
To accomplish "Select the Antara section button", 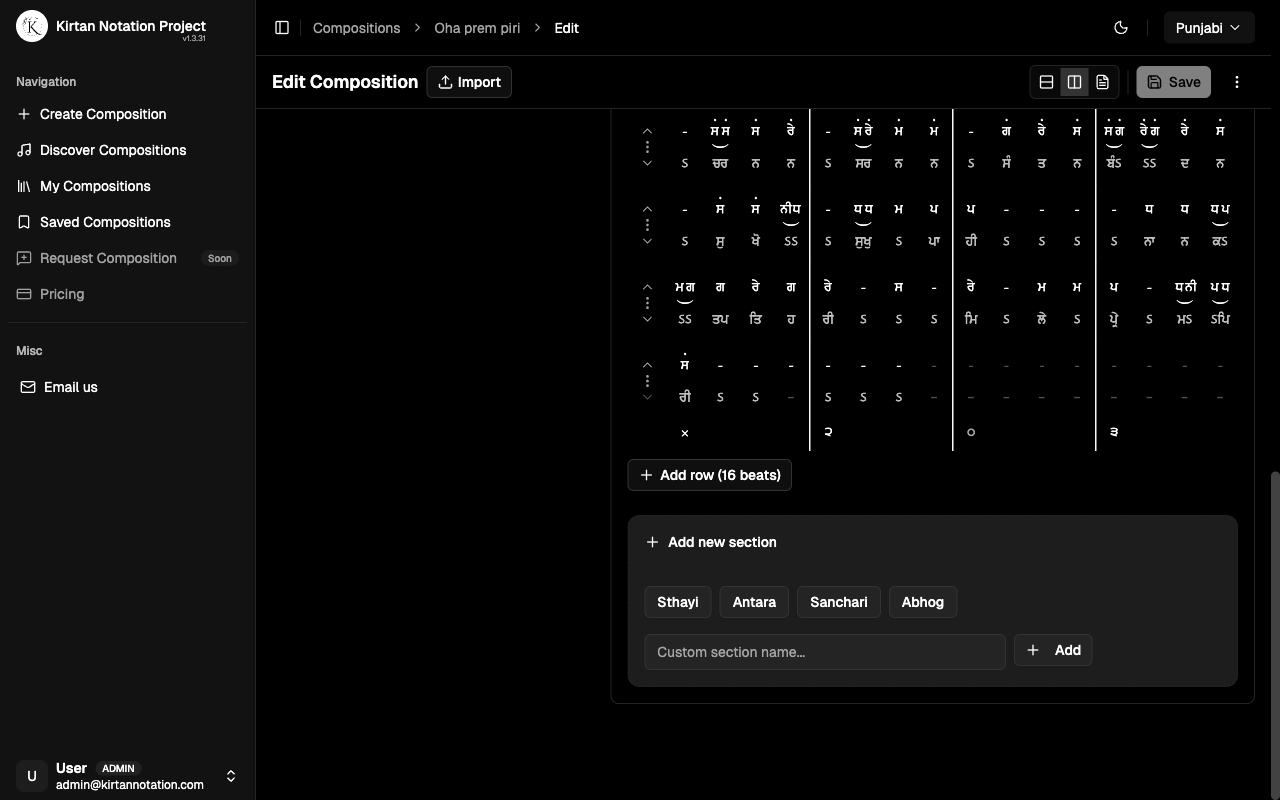I will pyautogui.click(x=754, y=602).
